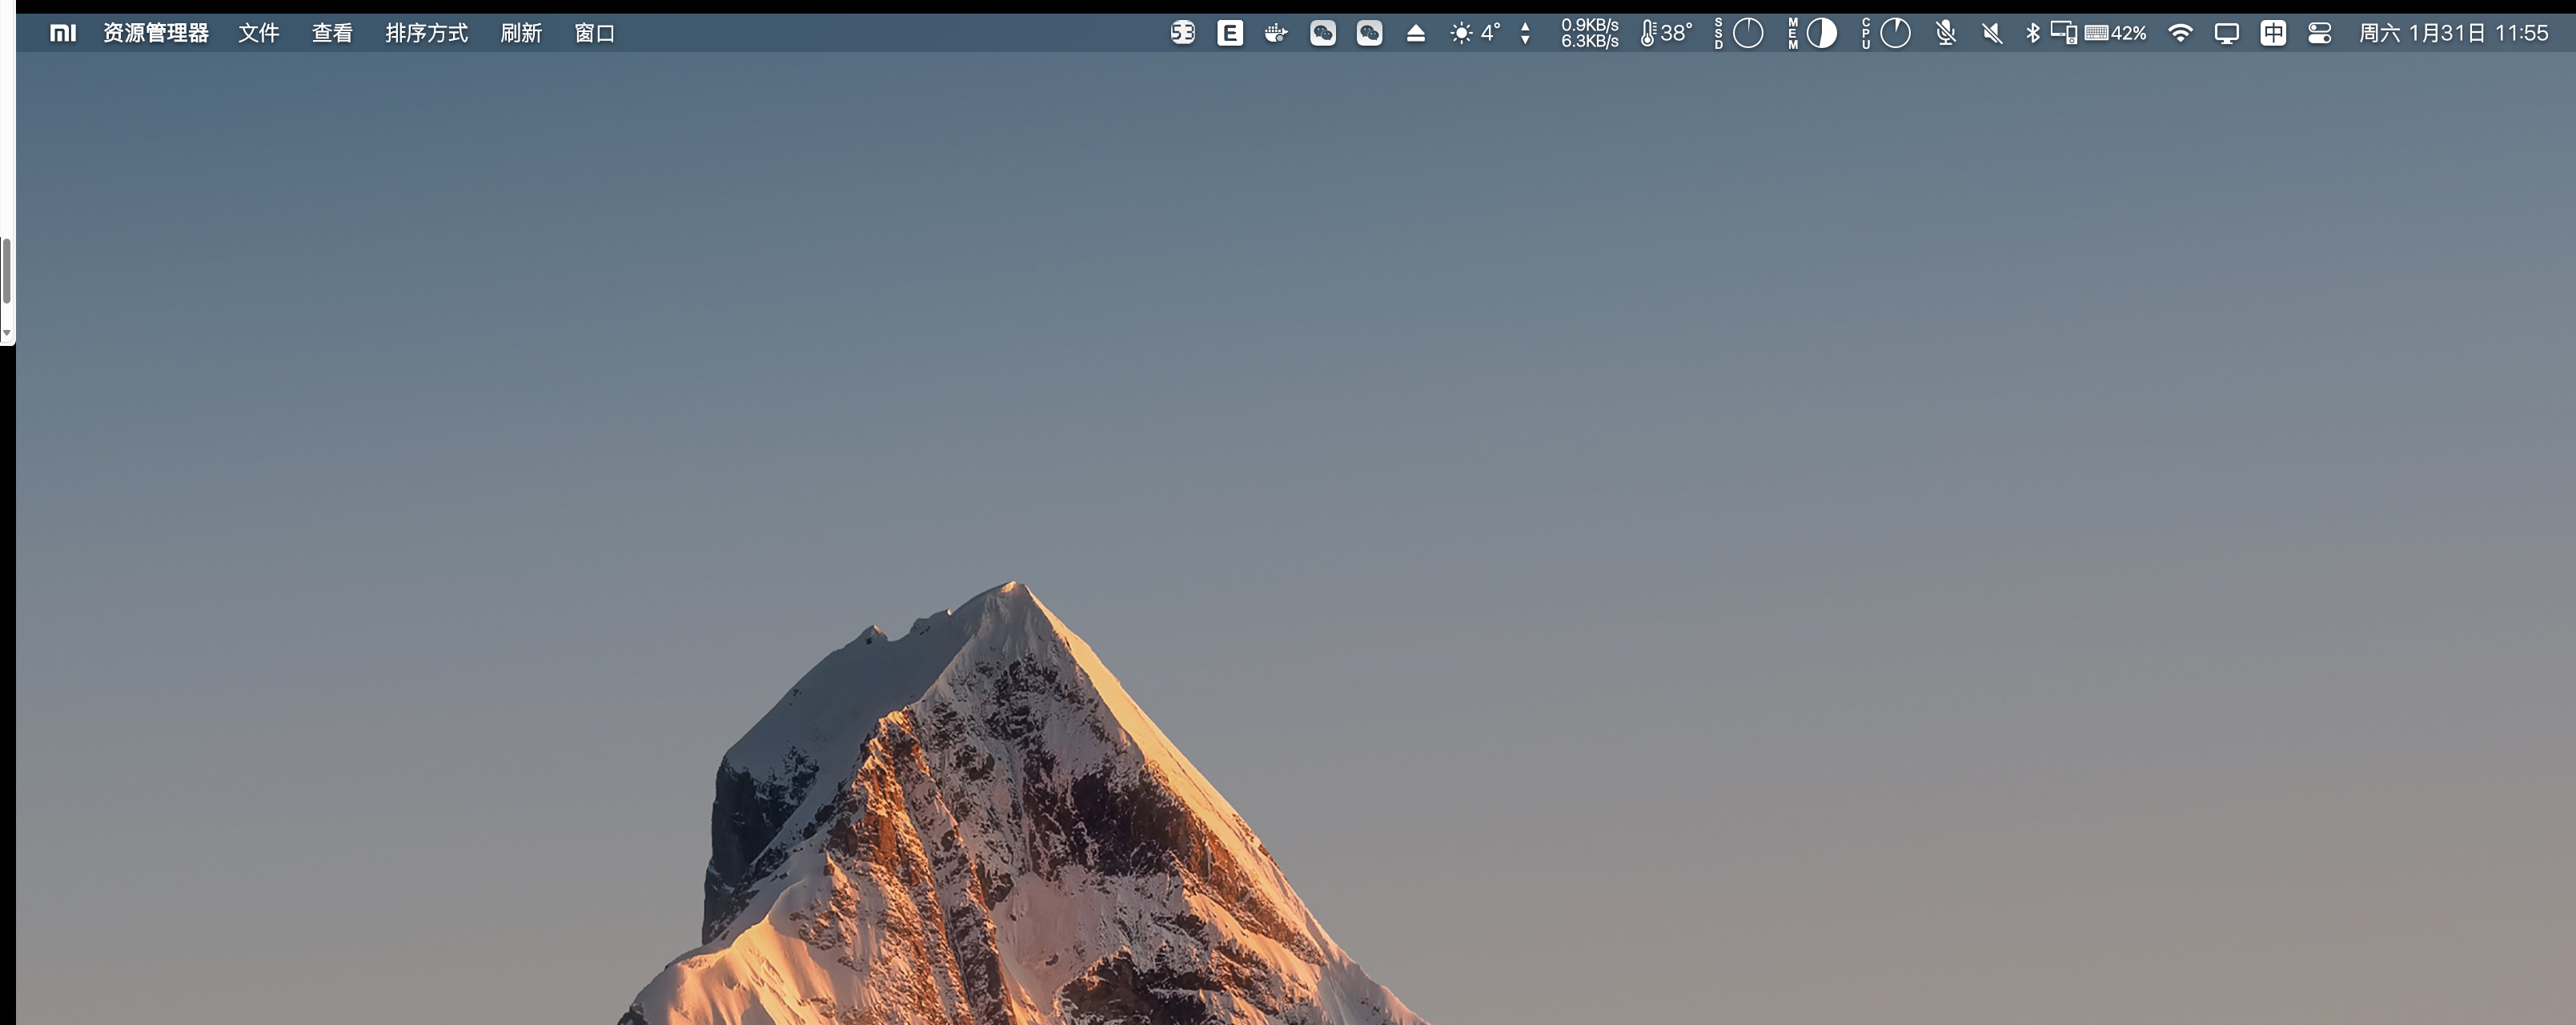Open the Control Center toggles icon

(x=2319, y=33)
